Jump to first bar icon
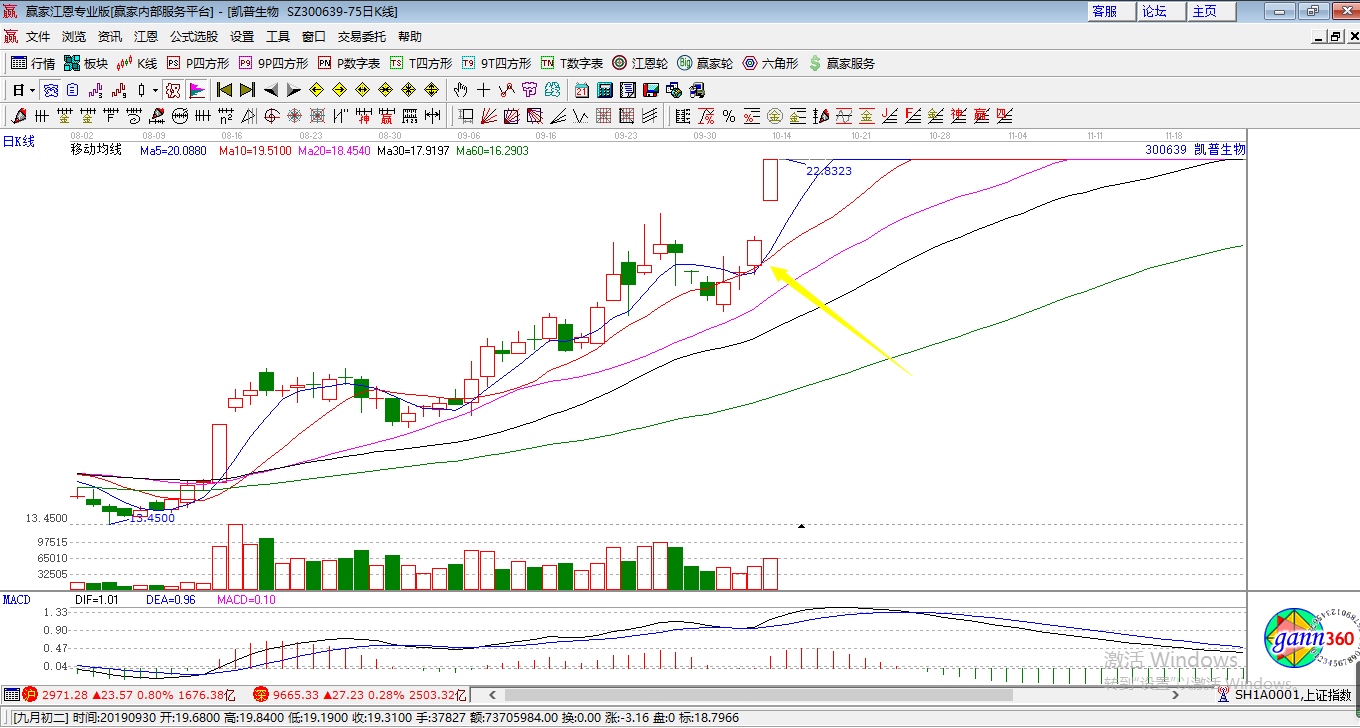This screenshot has width=1360, height=728. [x=224, y=89]
